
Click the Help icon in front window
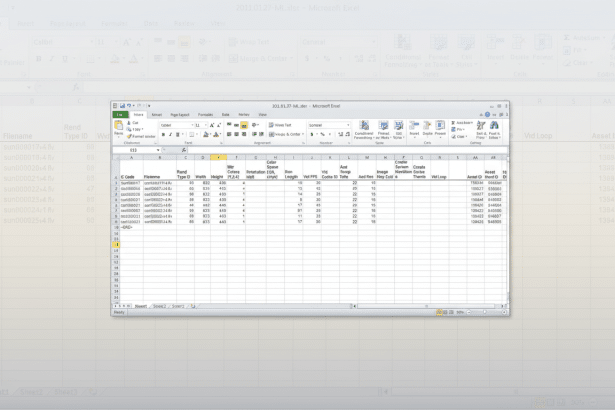pos(487,115)
